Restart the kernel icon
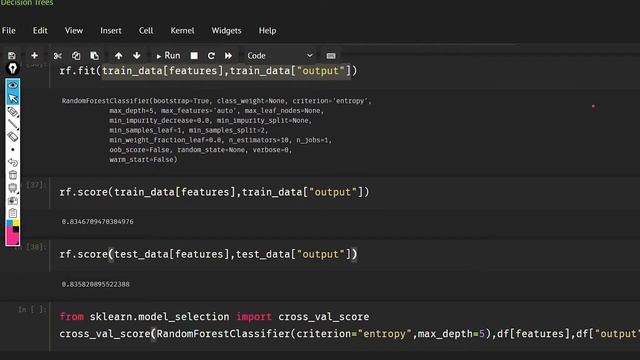Image resolution: width=640 pixels, height=360 pixels. coord(211,56)
